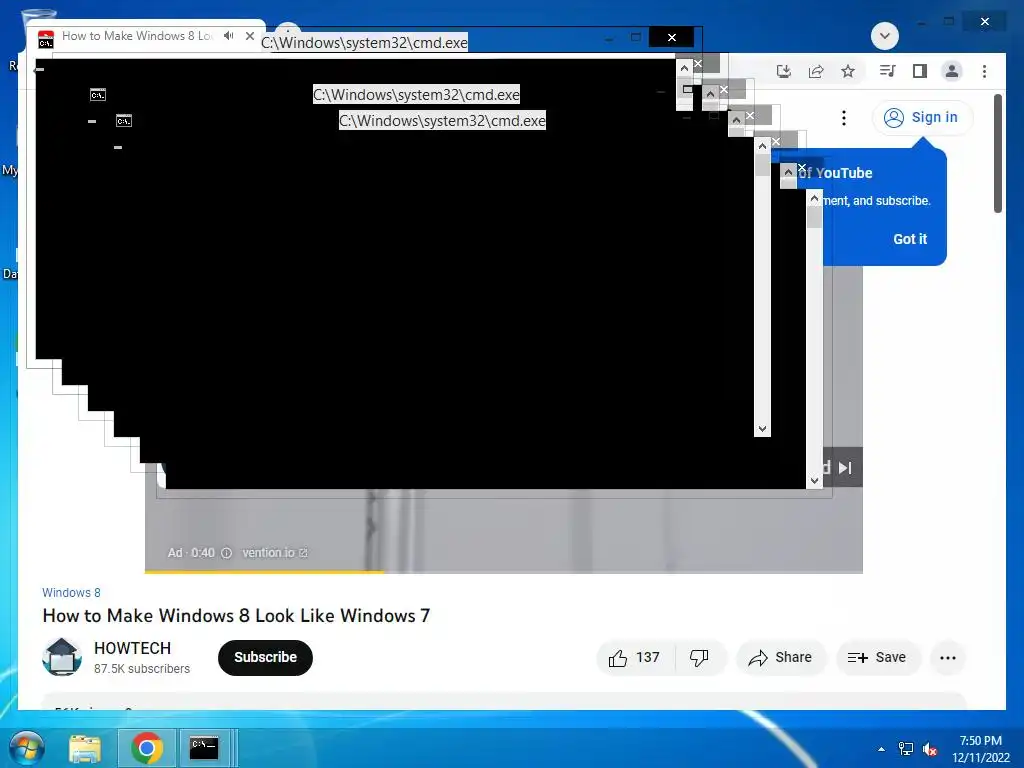Click Sign in button on YouTube
The image size is (1024, 768).
(922, 118)
